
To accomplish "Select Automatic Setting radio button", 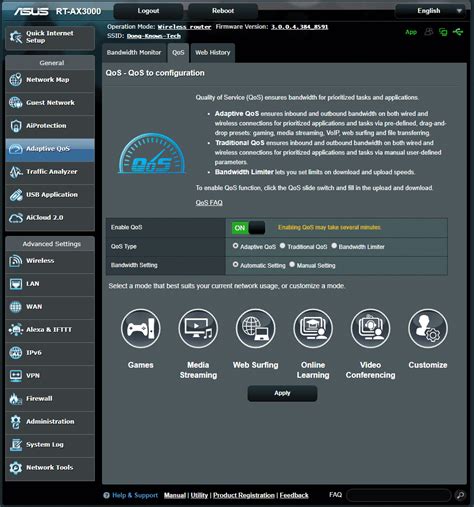I will 235,265.
